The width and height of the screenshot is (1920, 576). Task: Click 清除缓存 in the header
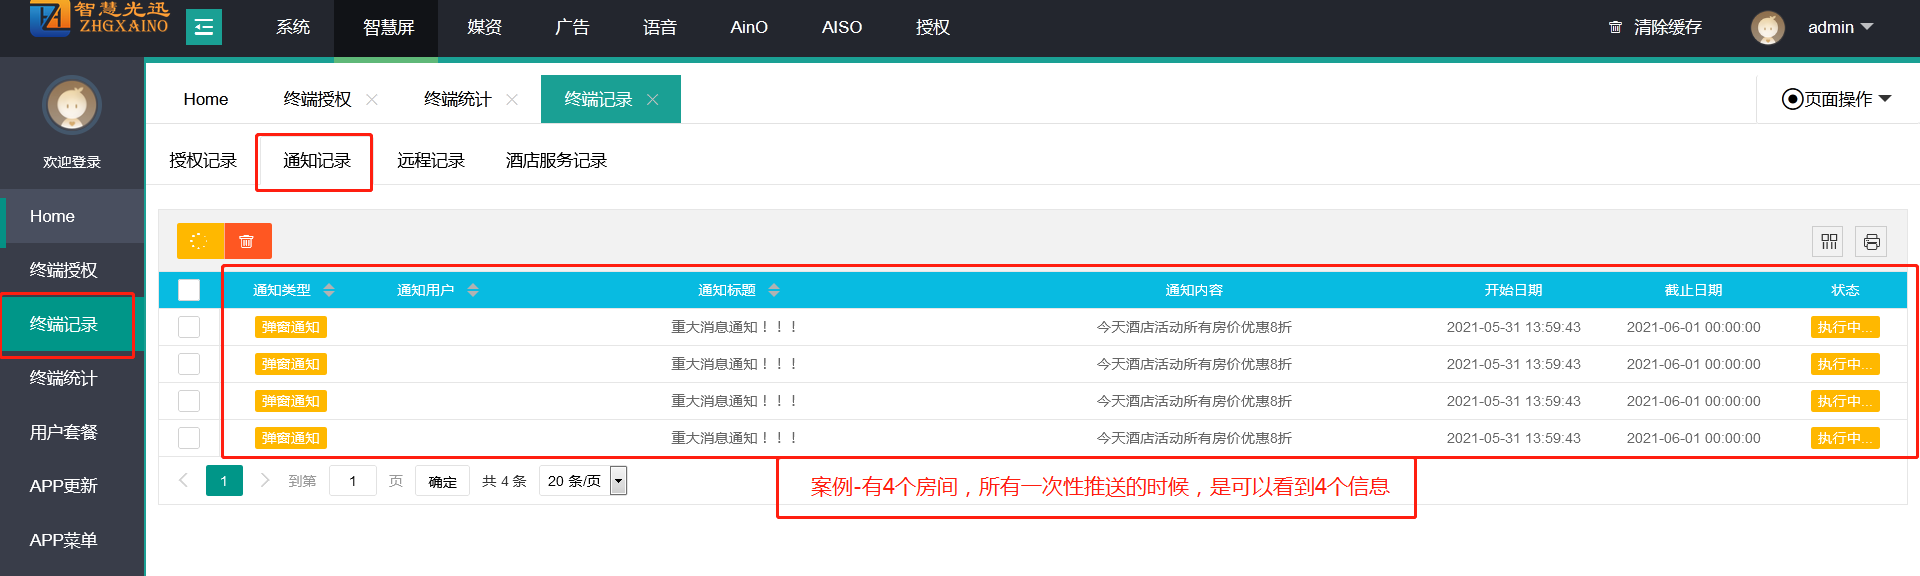click(x=1656, y=27)
